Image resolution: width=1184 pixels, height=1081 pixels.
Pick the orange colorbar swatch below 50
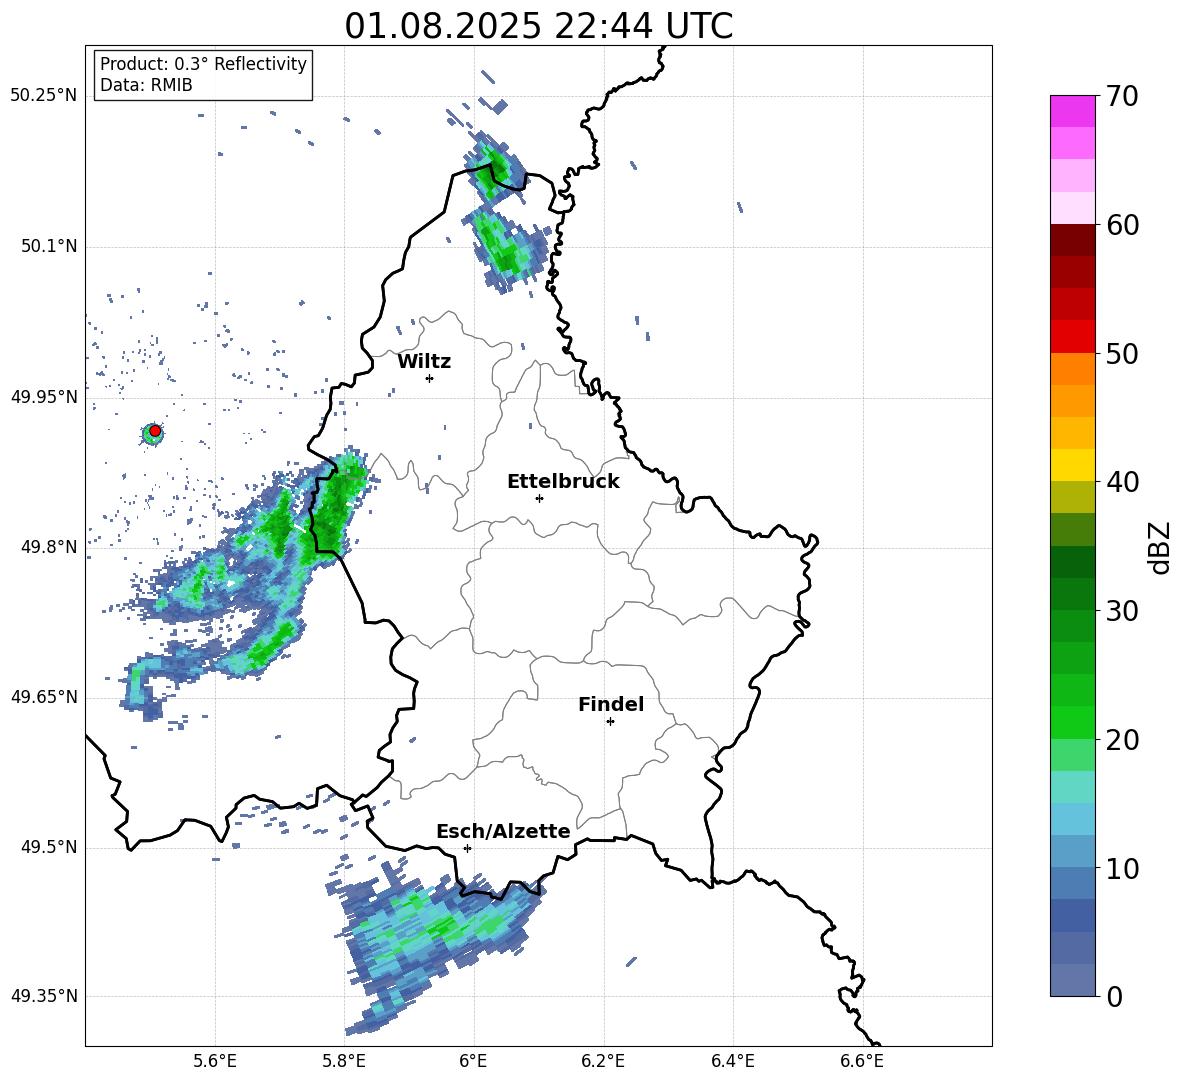tap(1073, 368)
